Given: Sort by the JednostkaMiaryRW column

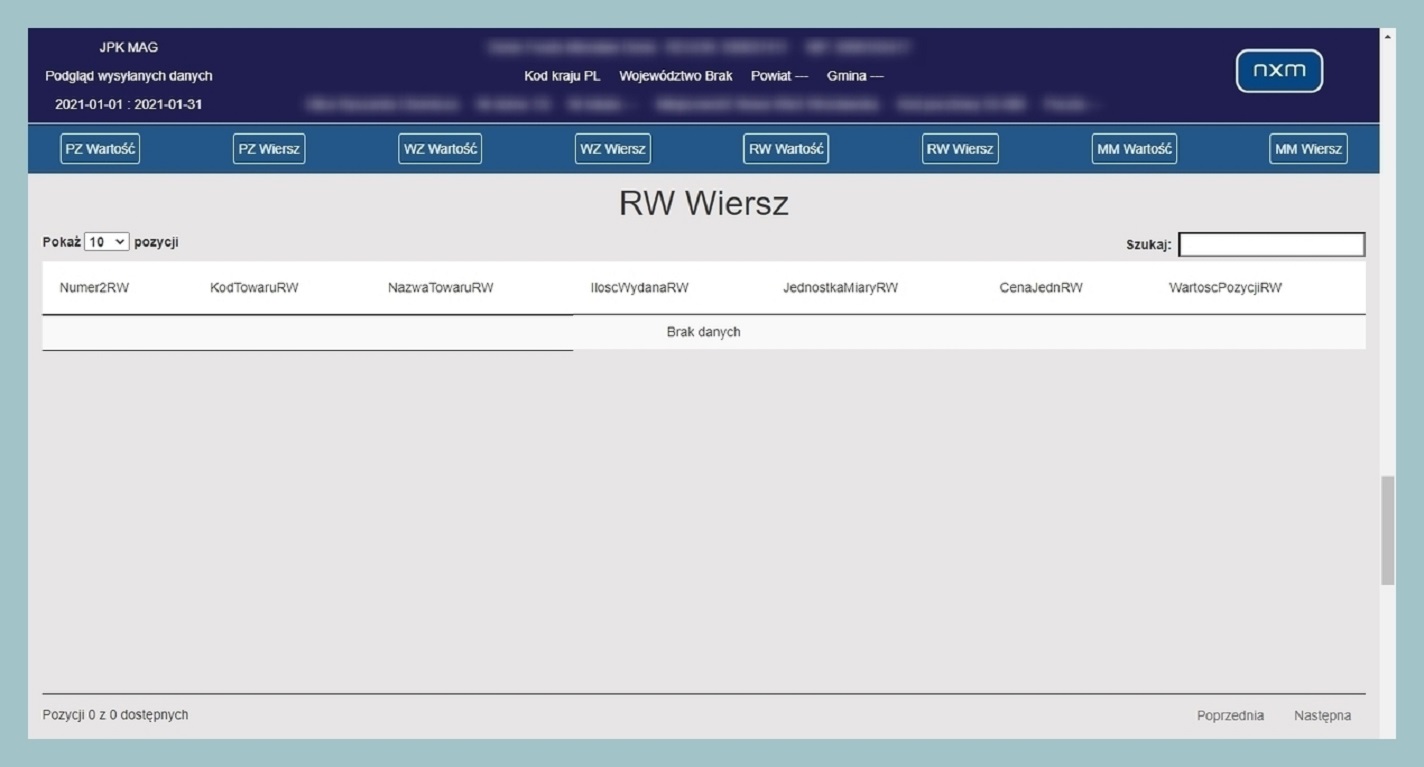Looking at the screenshot, I should click(x=840, y=287).
